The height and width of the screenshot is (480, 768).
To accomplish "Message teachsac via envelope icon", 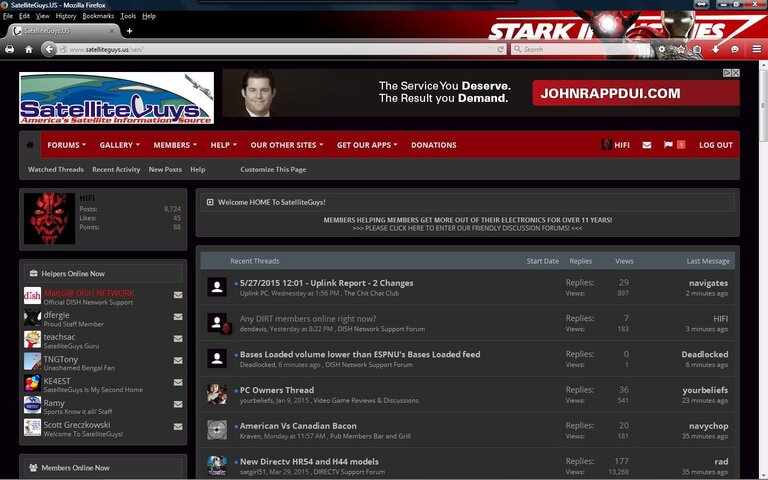I will point(178,338).
